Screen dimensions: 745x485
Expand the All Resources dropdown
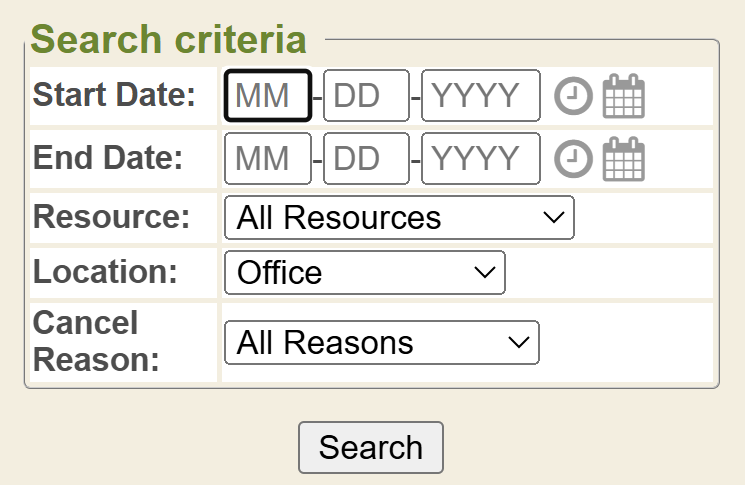click(399, 218)
